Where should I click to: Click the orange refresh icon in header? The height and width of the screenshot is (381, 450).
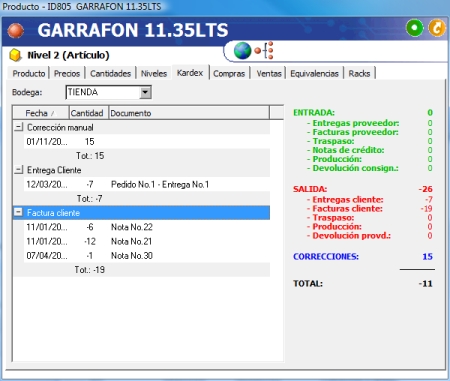(437, 28)
